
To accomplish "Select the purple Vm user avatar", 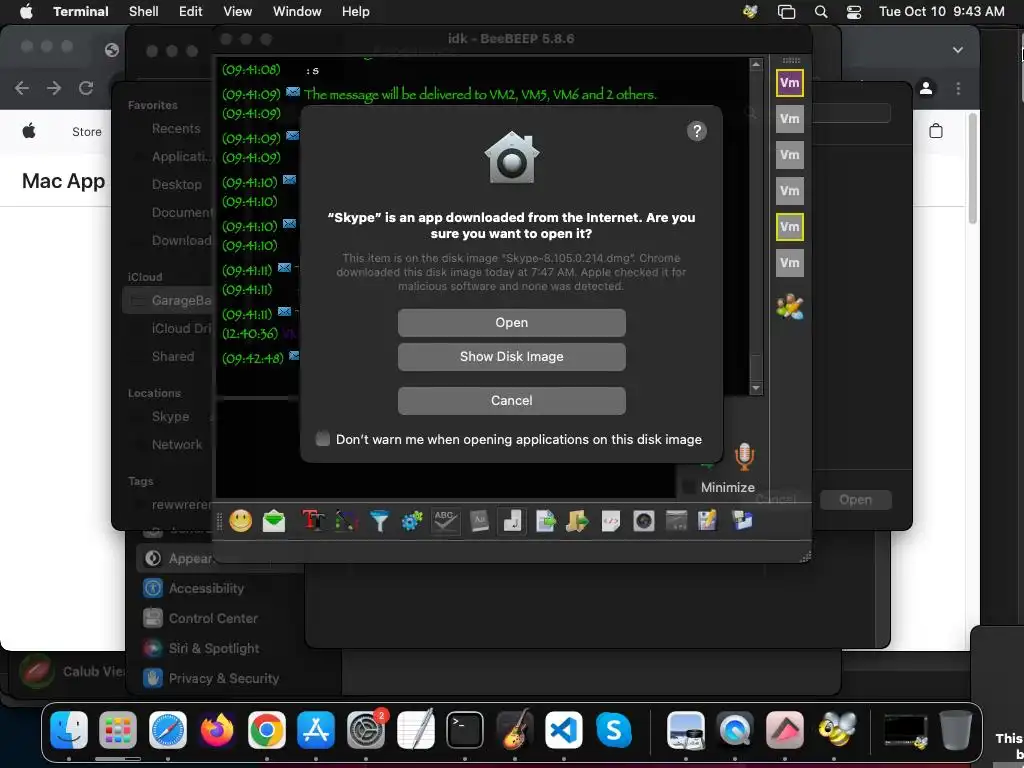I will (790, 83).
